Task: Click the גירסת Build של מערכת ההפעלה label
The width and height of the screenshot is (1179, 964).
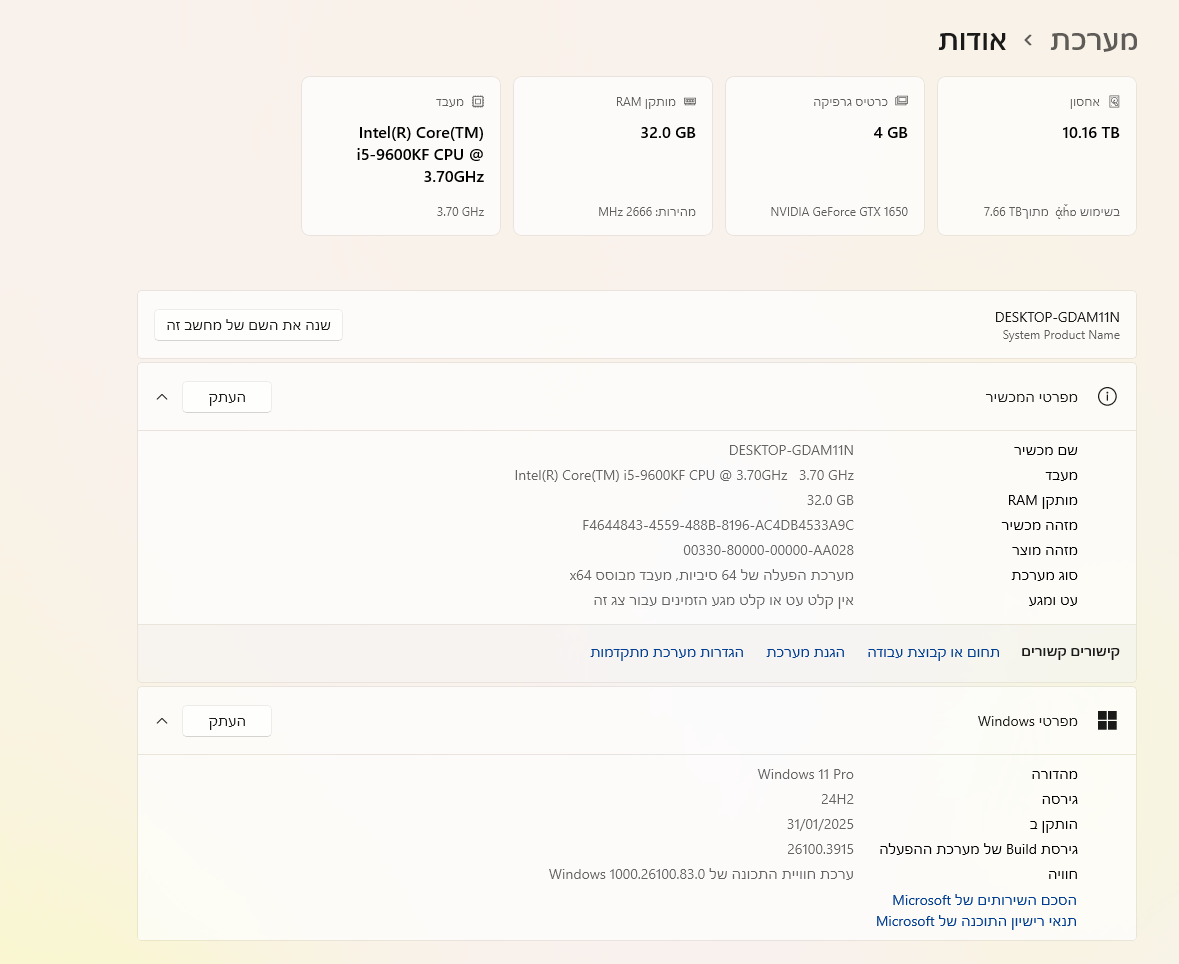Action: click(978, 849)
